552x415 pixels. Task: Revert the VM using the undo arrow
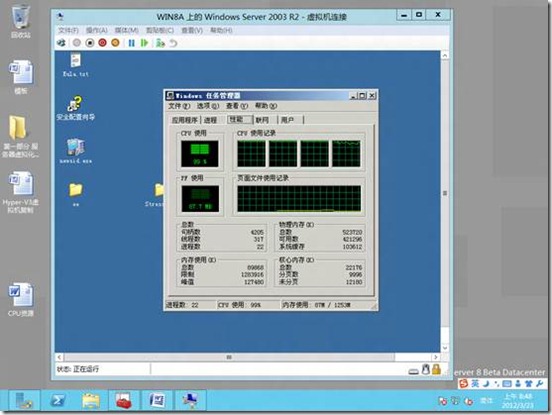(x=173, y=43)
